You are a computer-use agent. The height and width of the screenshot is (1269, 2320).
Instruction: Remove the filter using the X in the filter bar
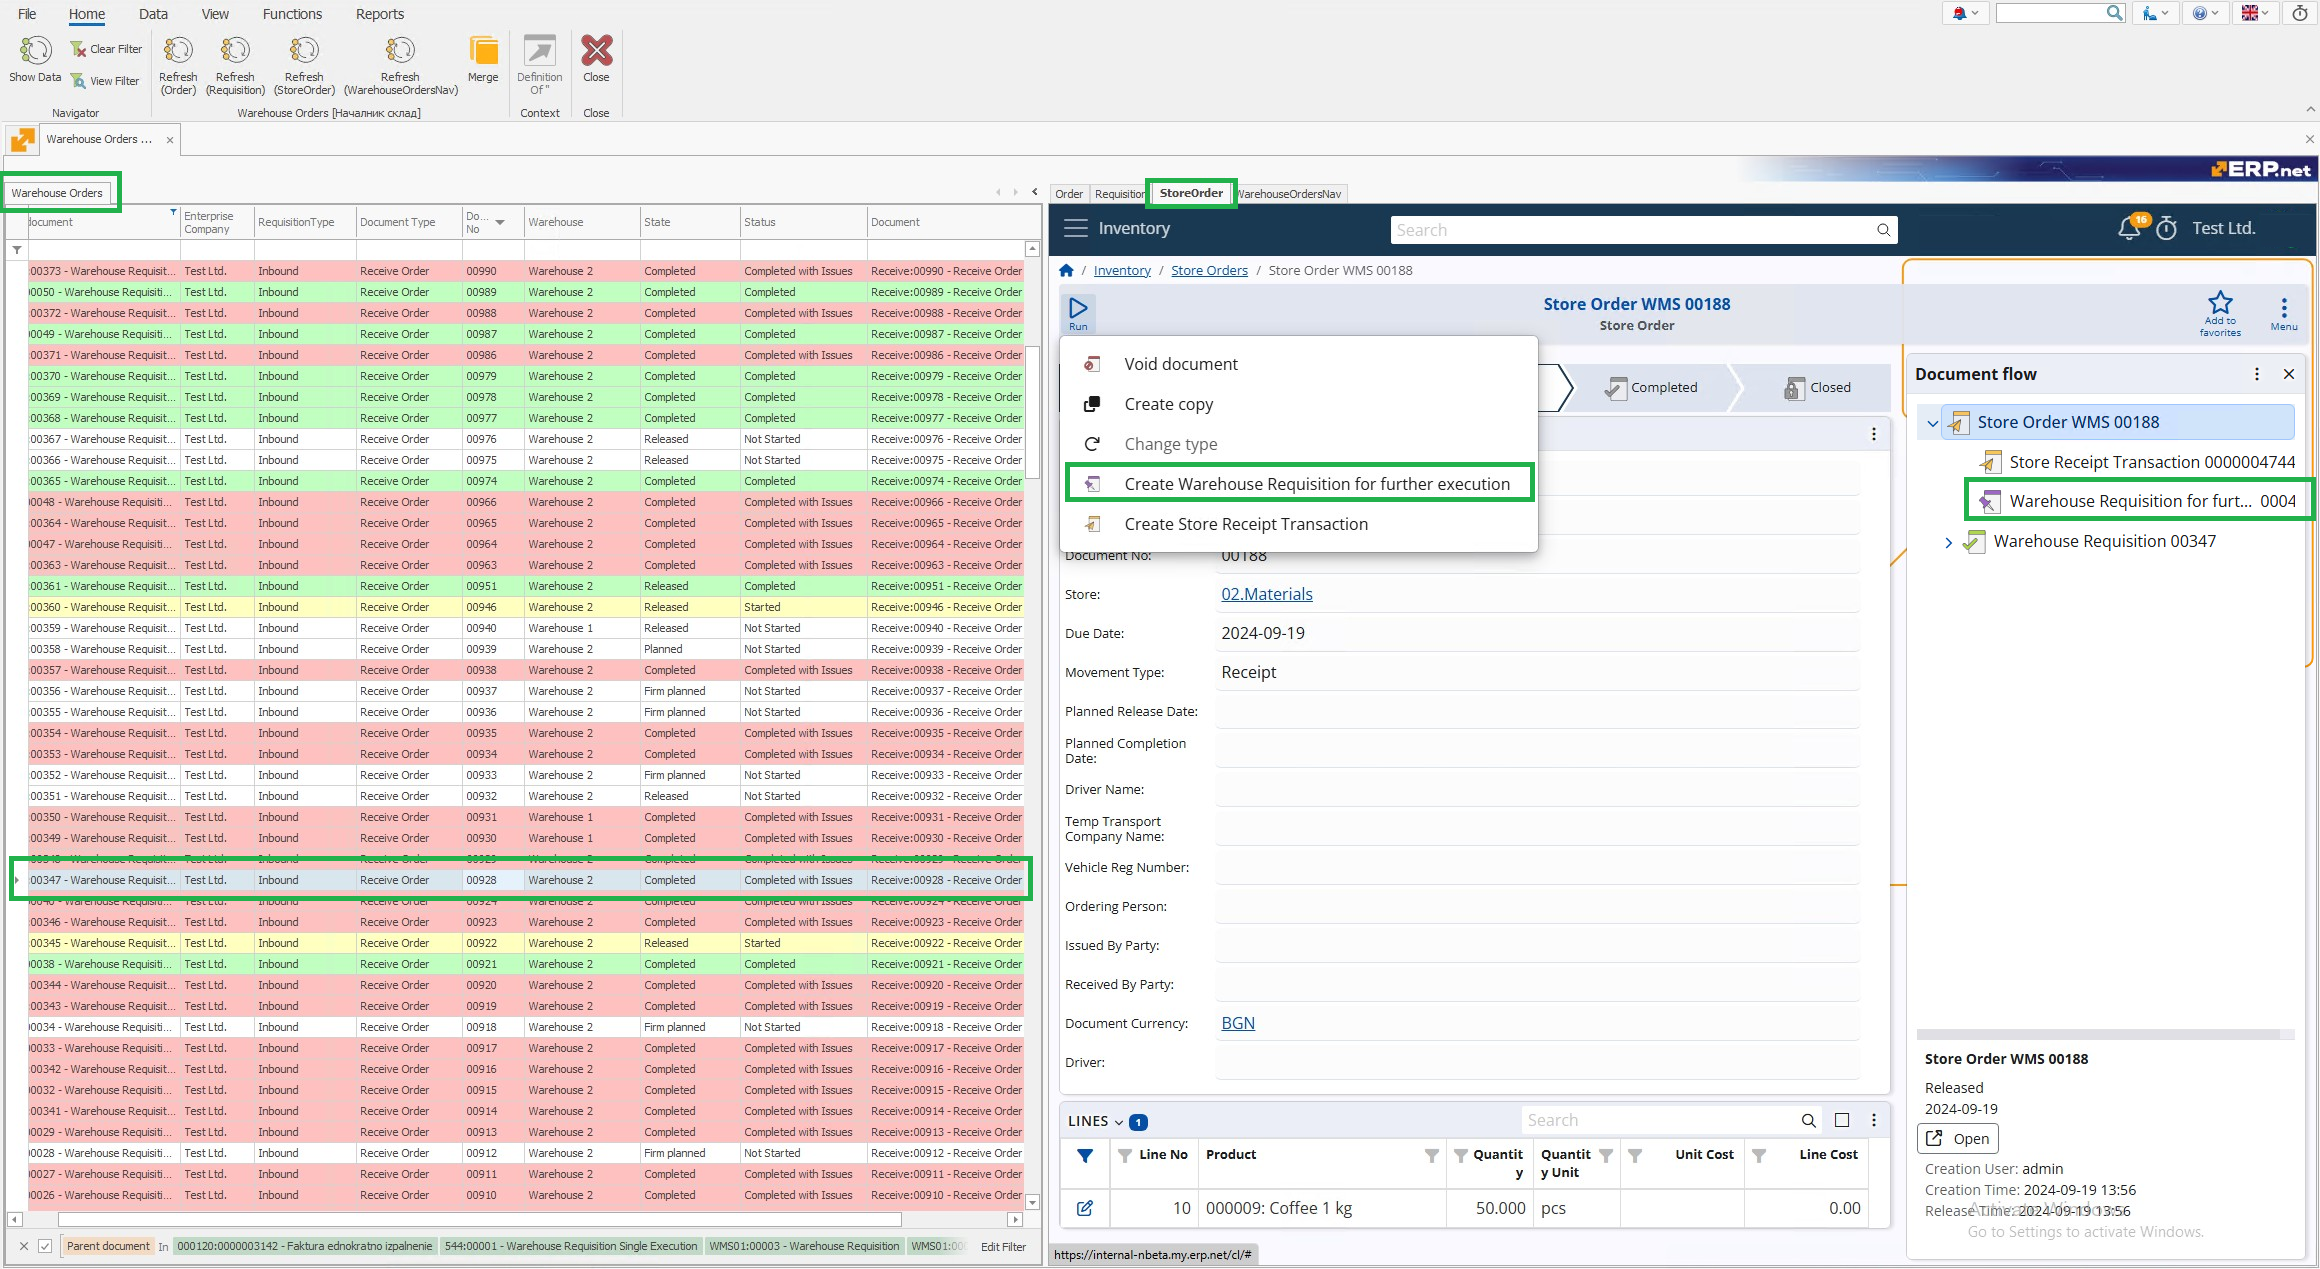pyautogui.click(x=24, y=1246)
